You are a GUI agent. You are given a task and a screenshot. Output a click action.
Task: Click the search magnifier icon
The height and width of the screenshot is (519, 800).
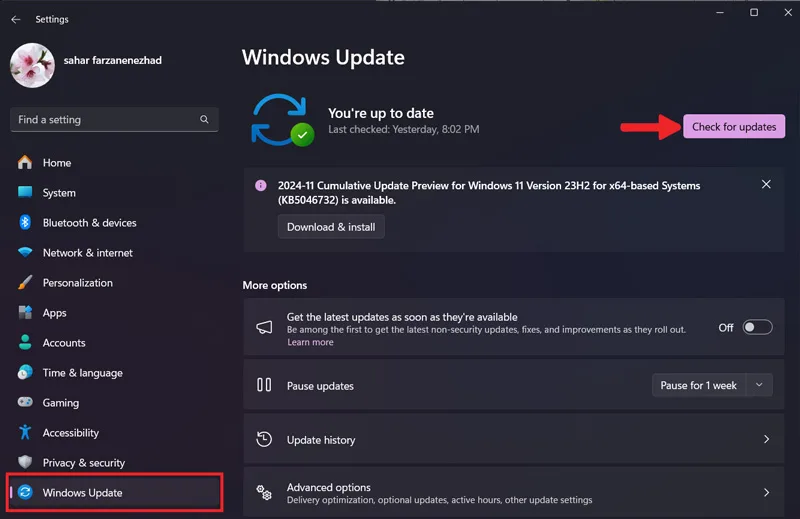tap(204, 119)
